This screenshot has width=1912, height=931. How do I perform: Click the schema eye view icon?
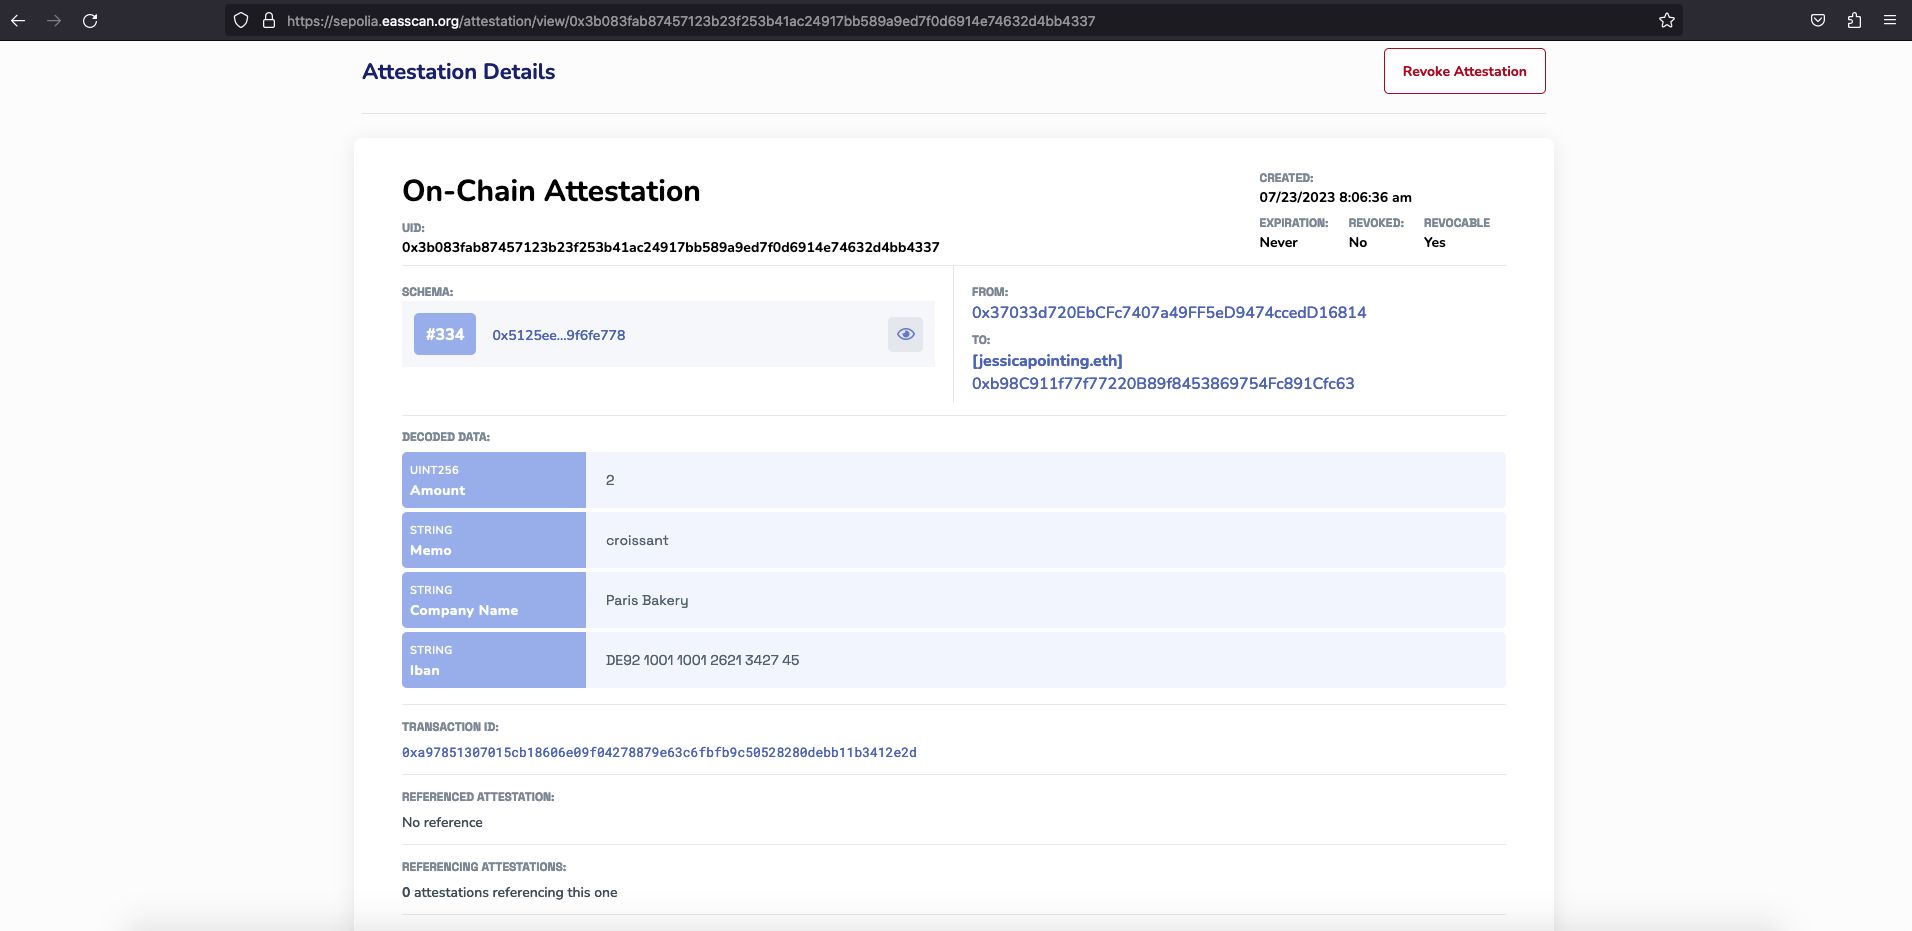(905, 334)
